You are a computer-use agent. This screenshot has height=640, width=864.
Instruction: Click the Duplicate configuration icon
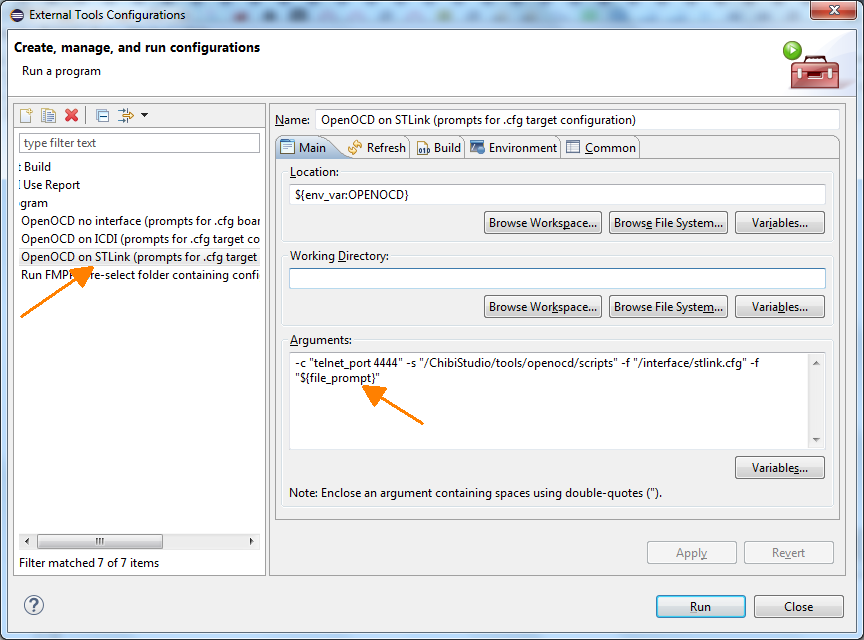[x=48, y=116]
